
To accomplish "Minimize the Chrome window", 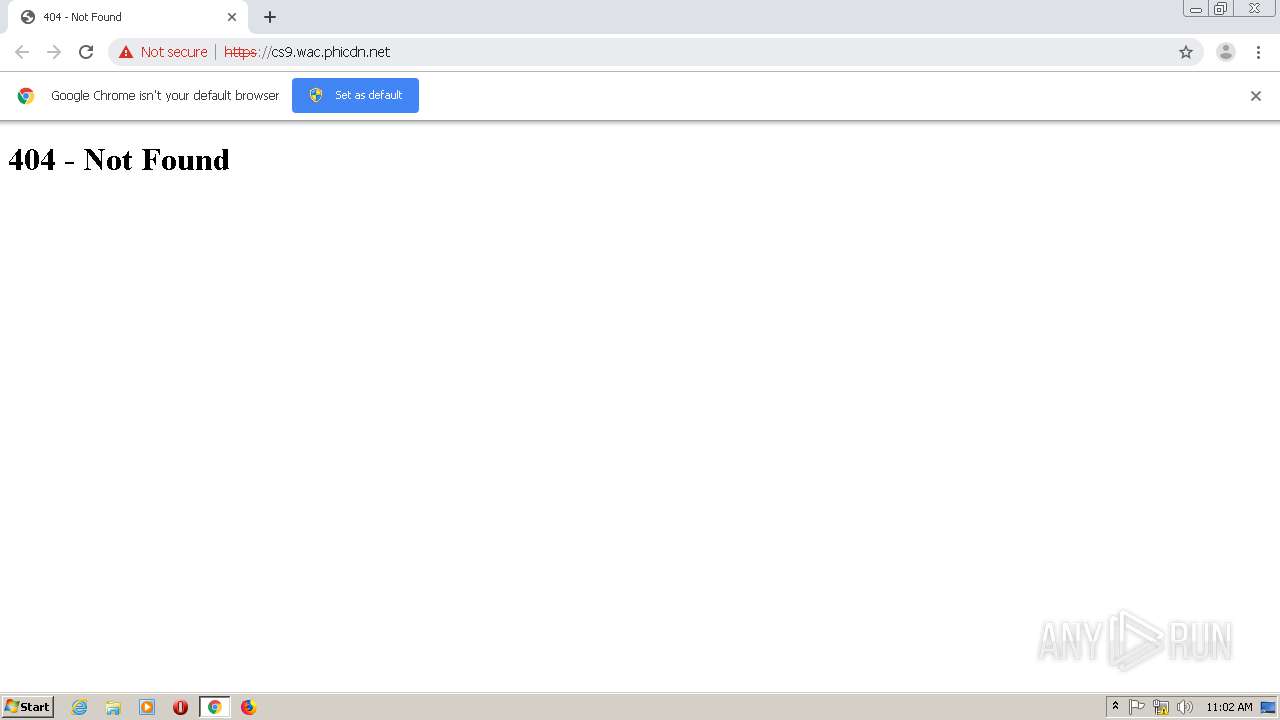I will click(1196, 9).
